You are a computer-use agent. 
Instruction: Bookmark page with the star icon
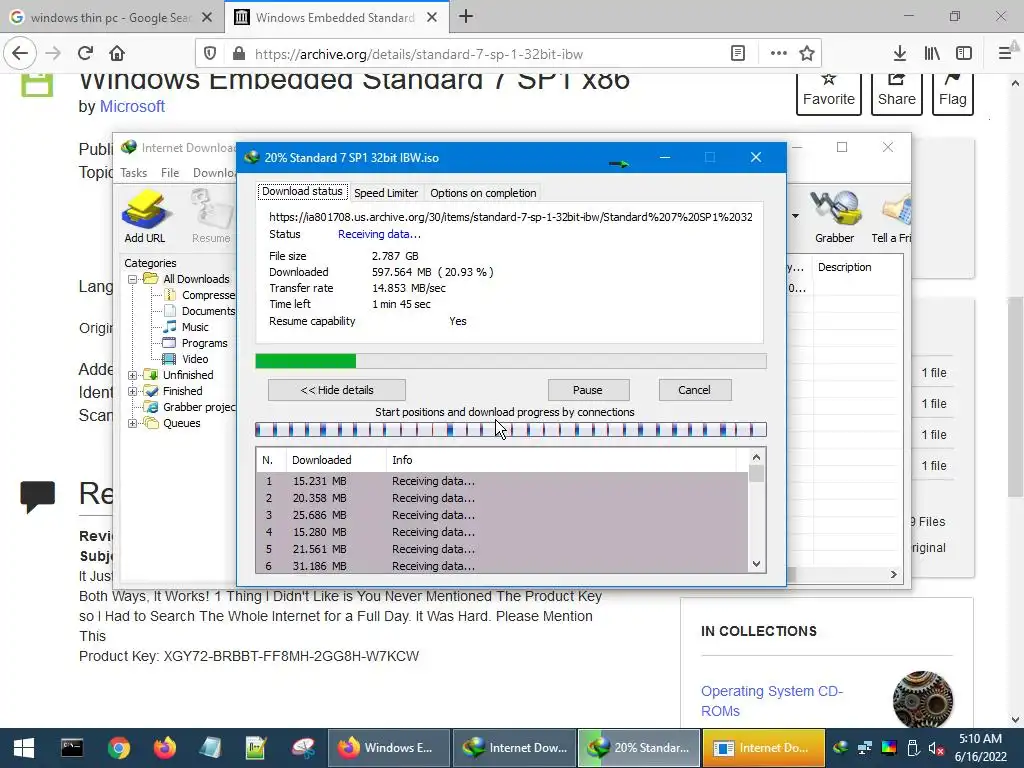[807, 54]
